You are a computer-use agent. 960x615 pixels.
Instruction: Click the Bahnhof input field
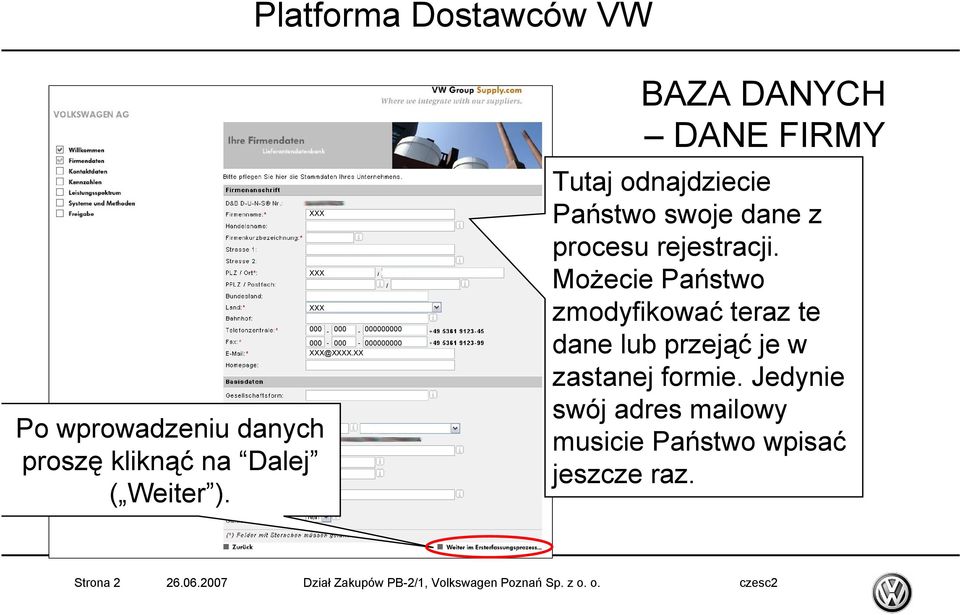[367, 319]
